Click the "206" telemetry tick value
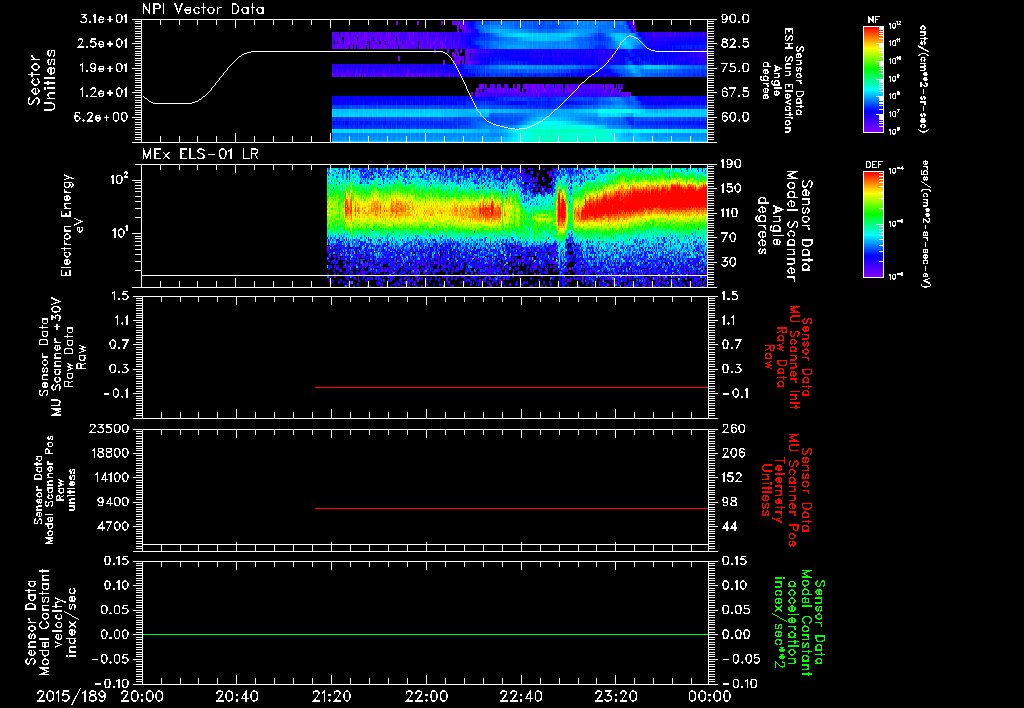The height and width of the screenshot is (708, 1024). (x=733, y=453)
